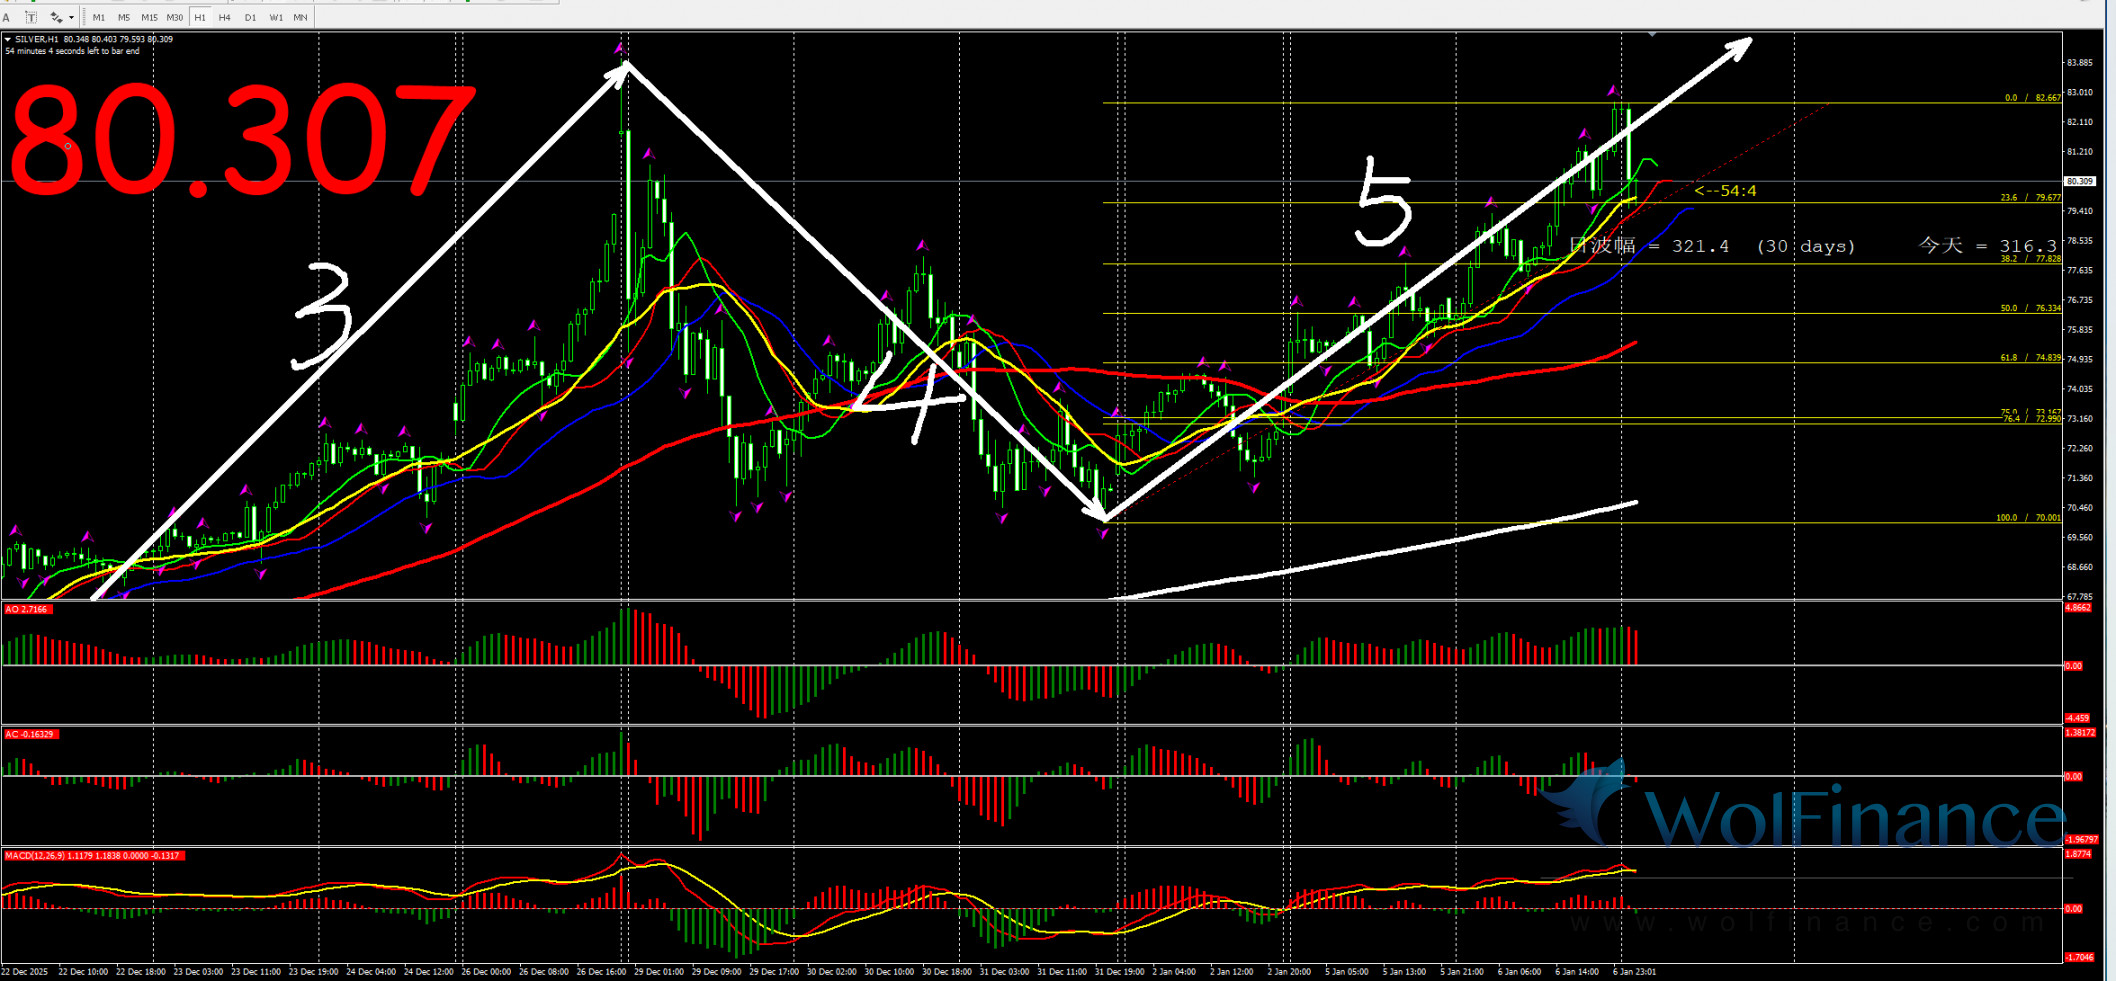The height and width of the screenshot is (981, 2116).
Task: Click the current price 80.309 tag
Action: click(x=2079, y=181)
